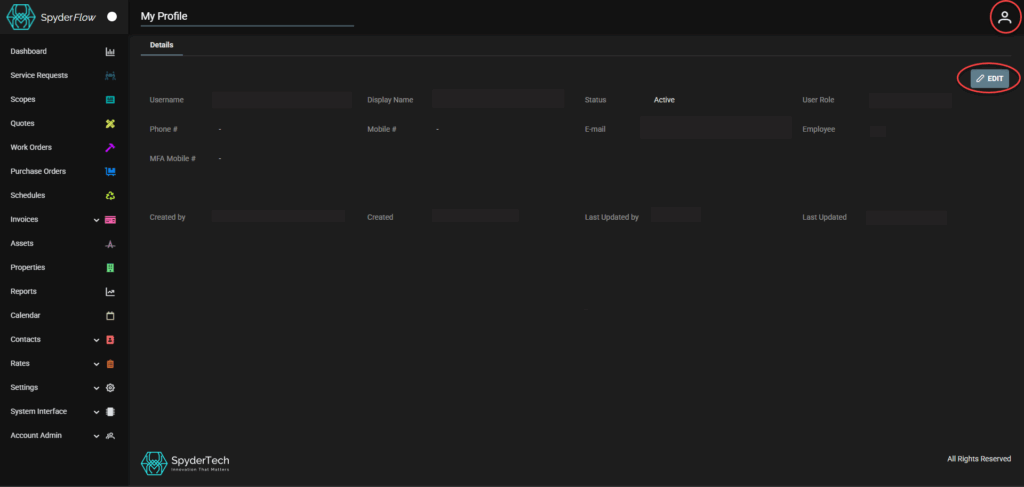Image resolution: width=1024 pixels, height=487 pixels.
Task: Click the Quotes icon in sidebar
Action: pyautogui.click(x=110, y=124)
